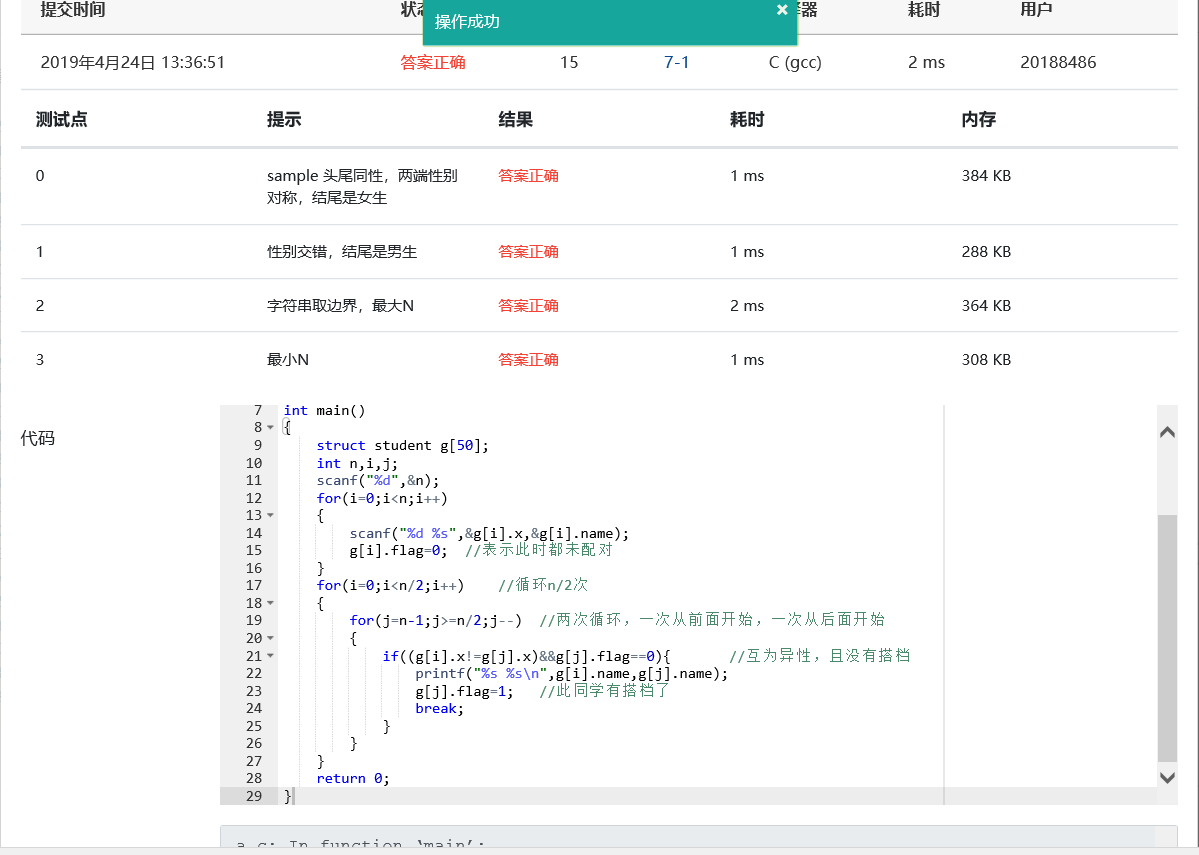The height and width of the screenshot is (855, 1199).
Task: Click the code editor scroll up arrow
Action: coord(1167,432)
